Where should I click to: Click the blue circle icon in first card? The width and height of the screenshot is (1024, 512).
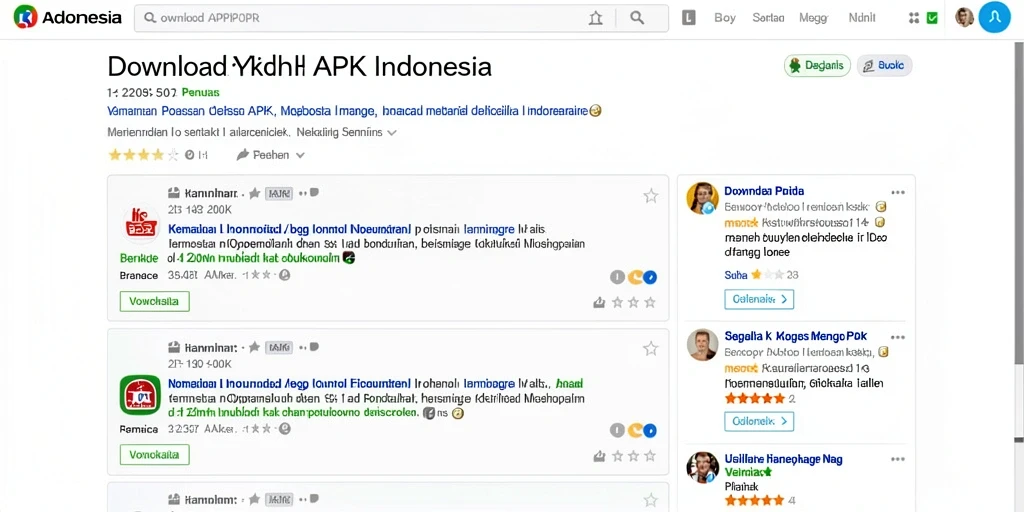pos(650,278)
